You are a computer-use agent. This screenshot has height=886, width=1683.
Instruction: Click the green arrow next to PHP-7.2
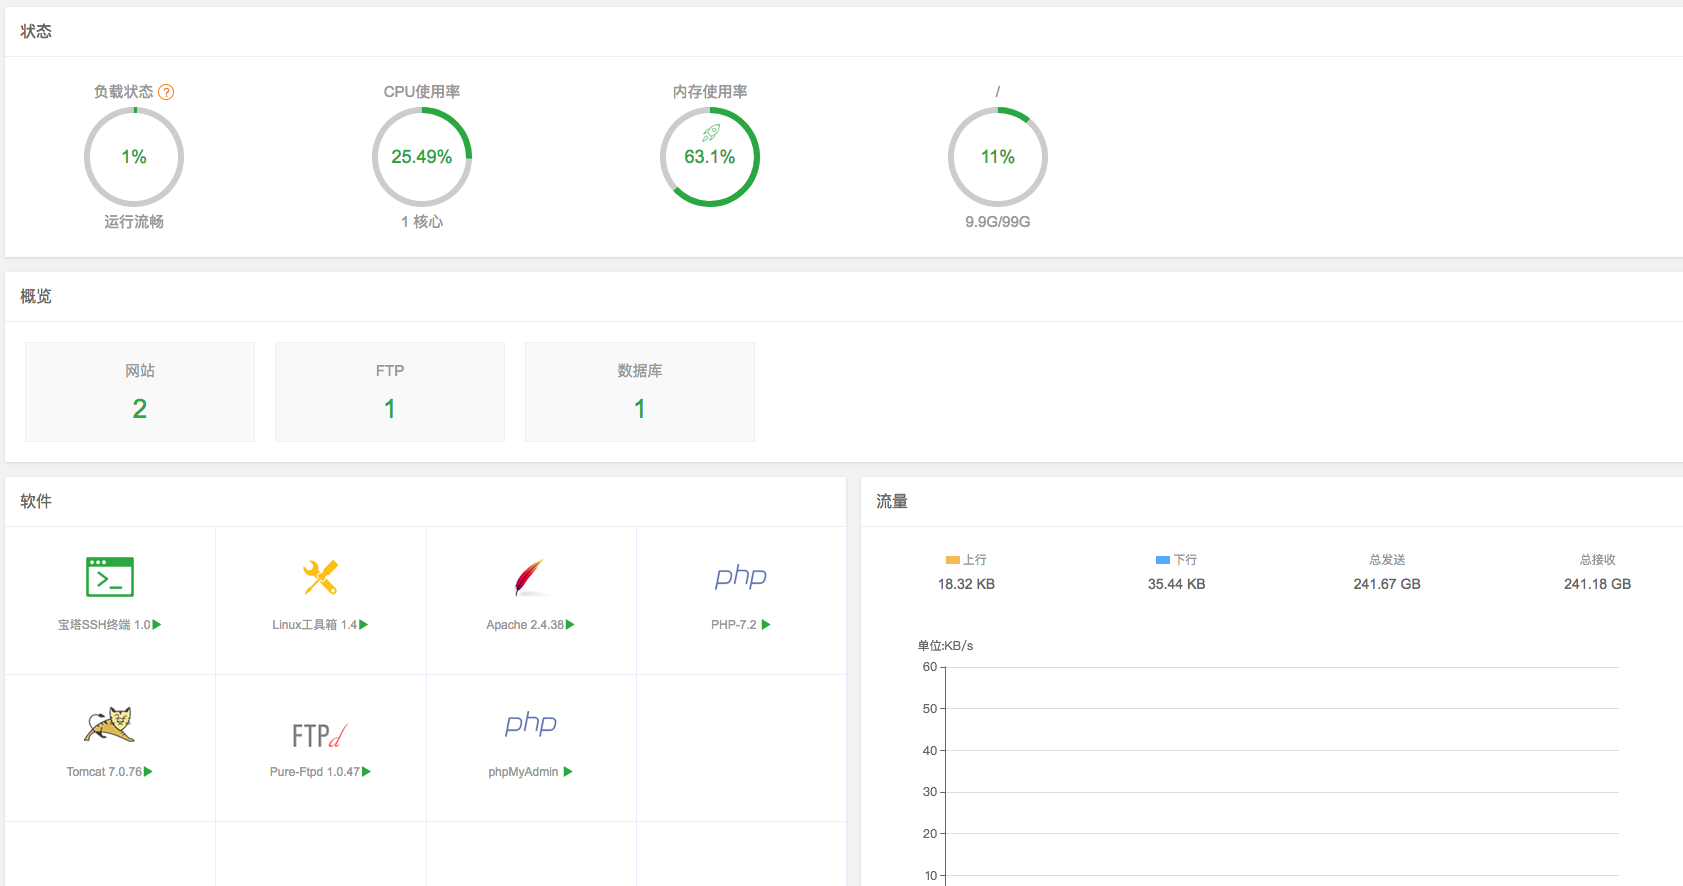tap(766, 625)
